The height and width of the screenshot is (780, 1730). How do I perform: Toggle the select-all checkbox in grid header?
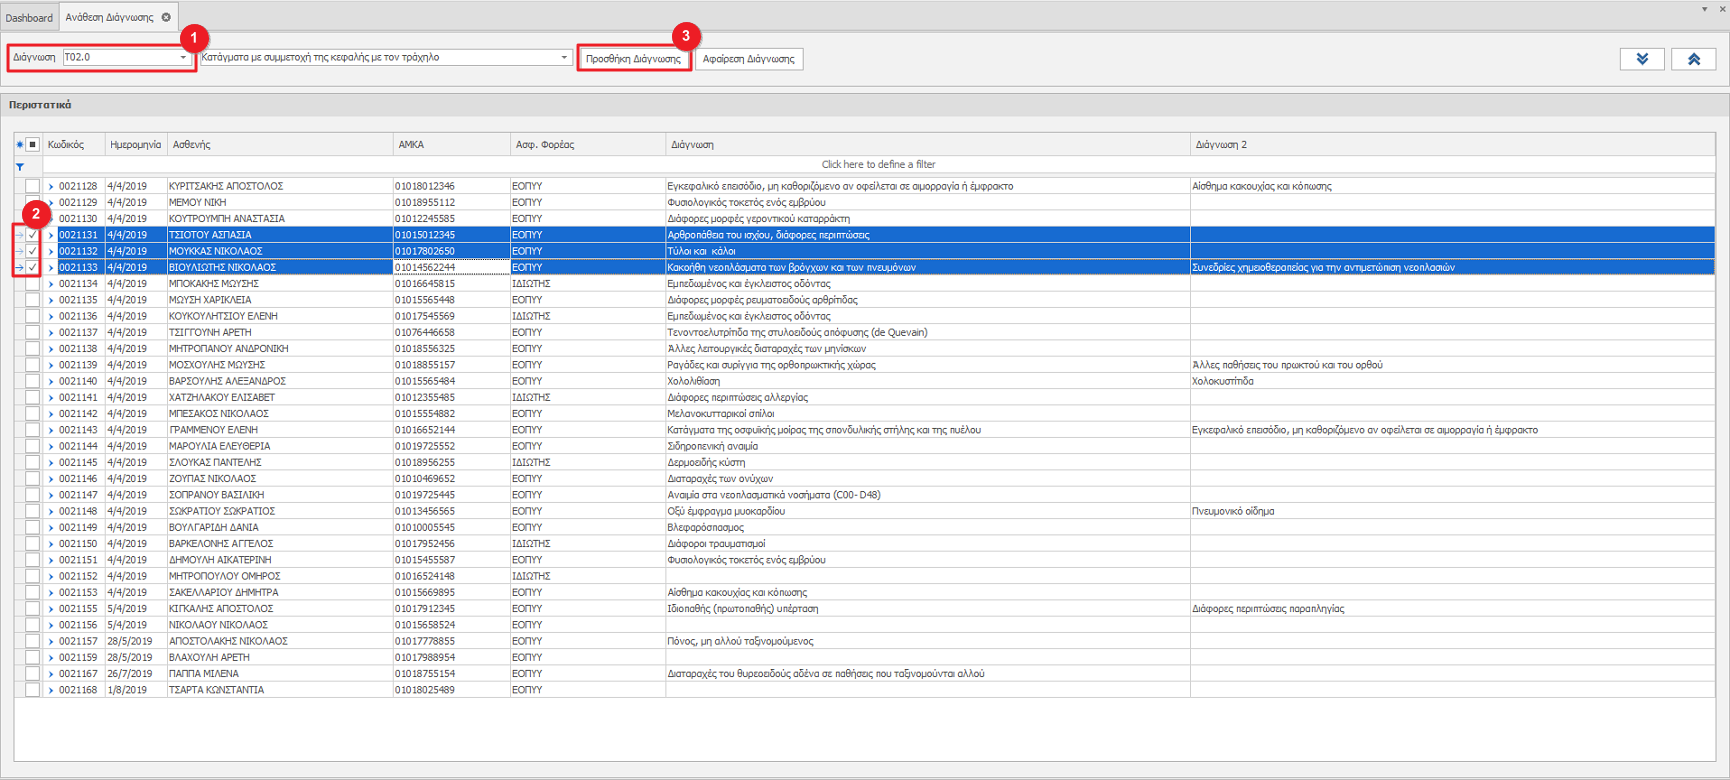tap(33, 145)
